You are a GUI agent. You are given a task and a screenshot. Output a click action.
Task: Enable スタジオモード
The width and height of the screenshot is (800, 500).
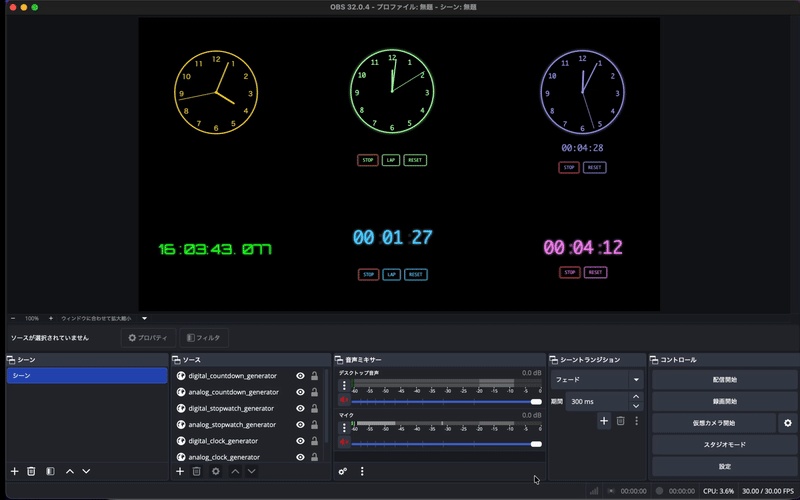(724, 445)
